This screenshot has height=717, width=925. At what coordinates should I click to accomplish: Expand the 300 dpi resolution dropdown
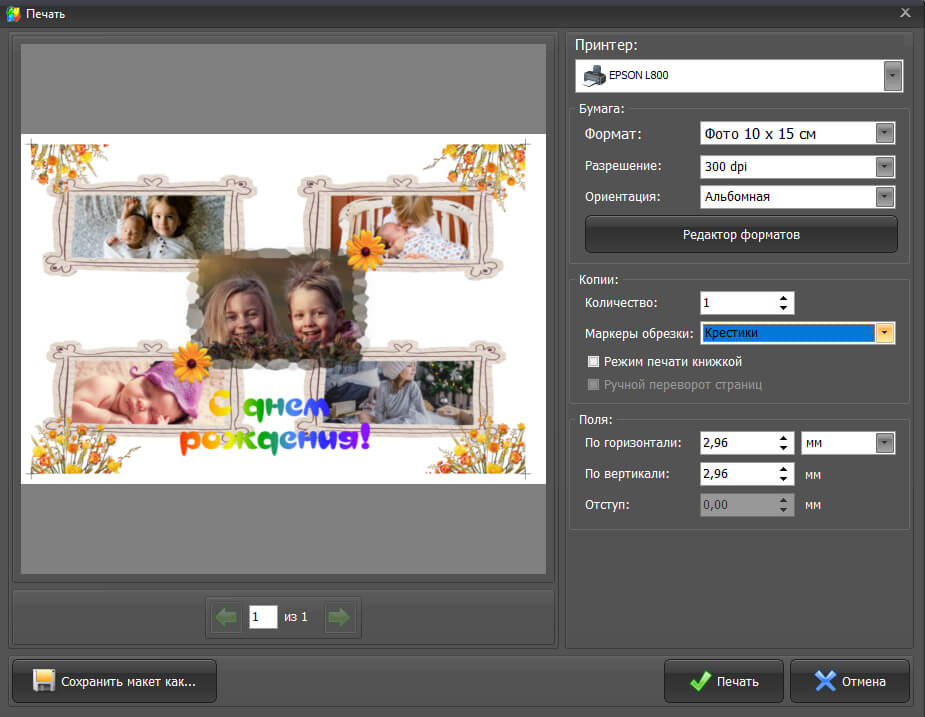(x=884, y=167)
